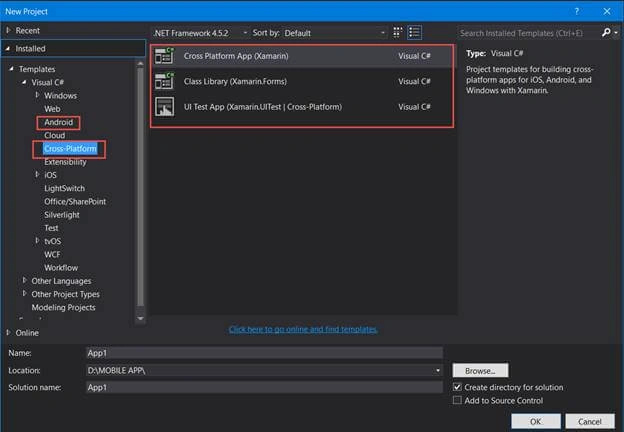The height and width of the screenshot is (432, 624).
Task: Select the Workflow template category
Action: [61, 267]
